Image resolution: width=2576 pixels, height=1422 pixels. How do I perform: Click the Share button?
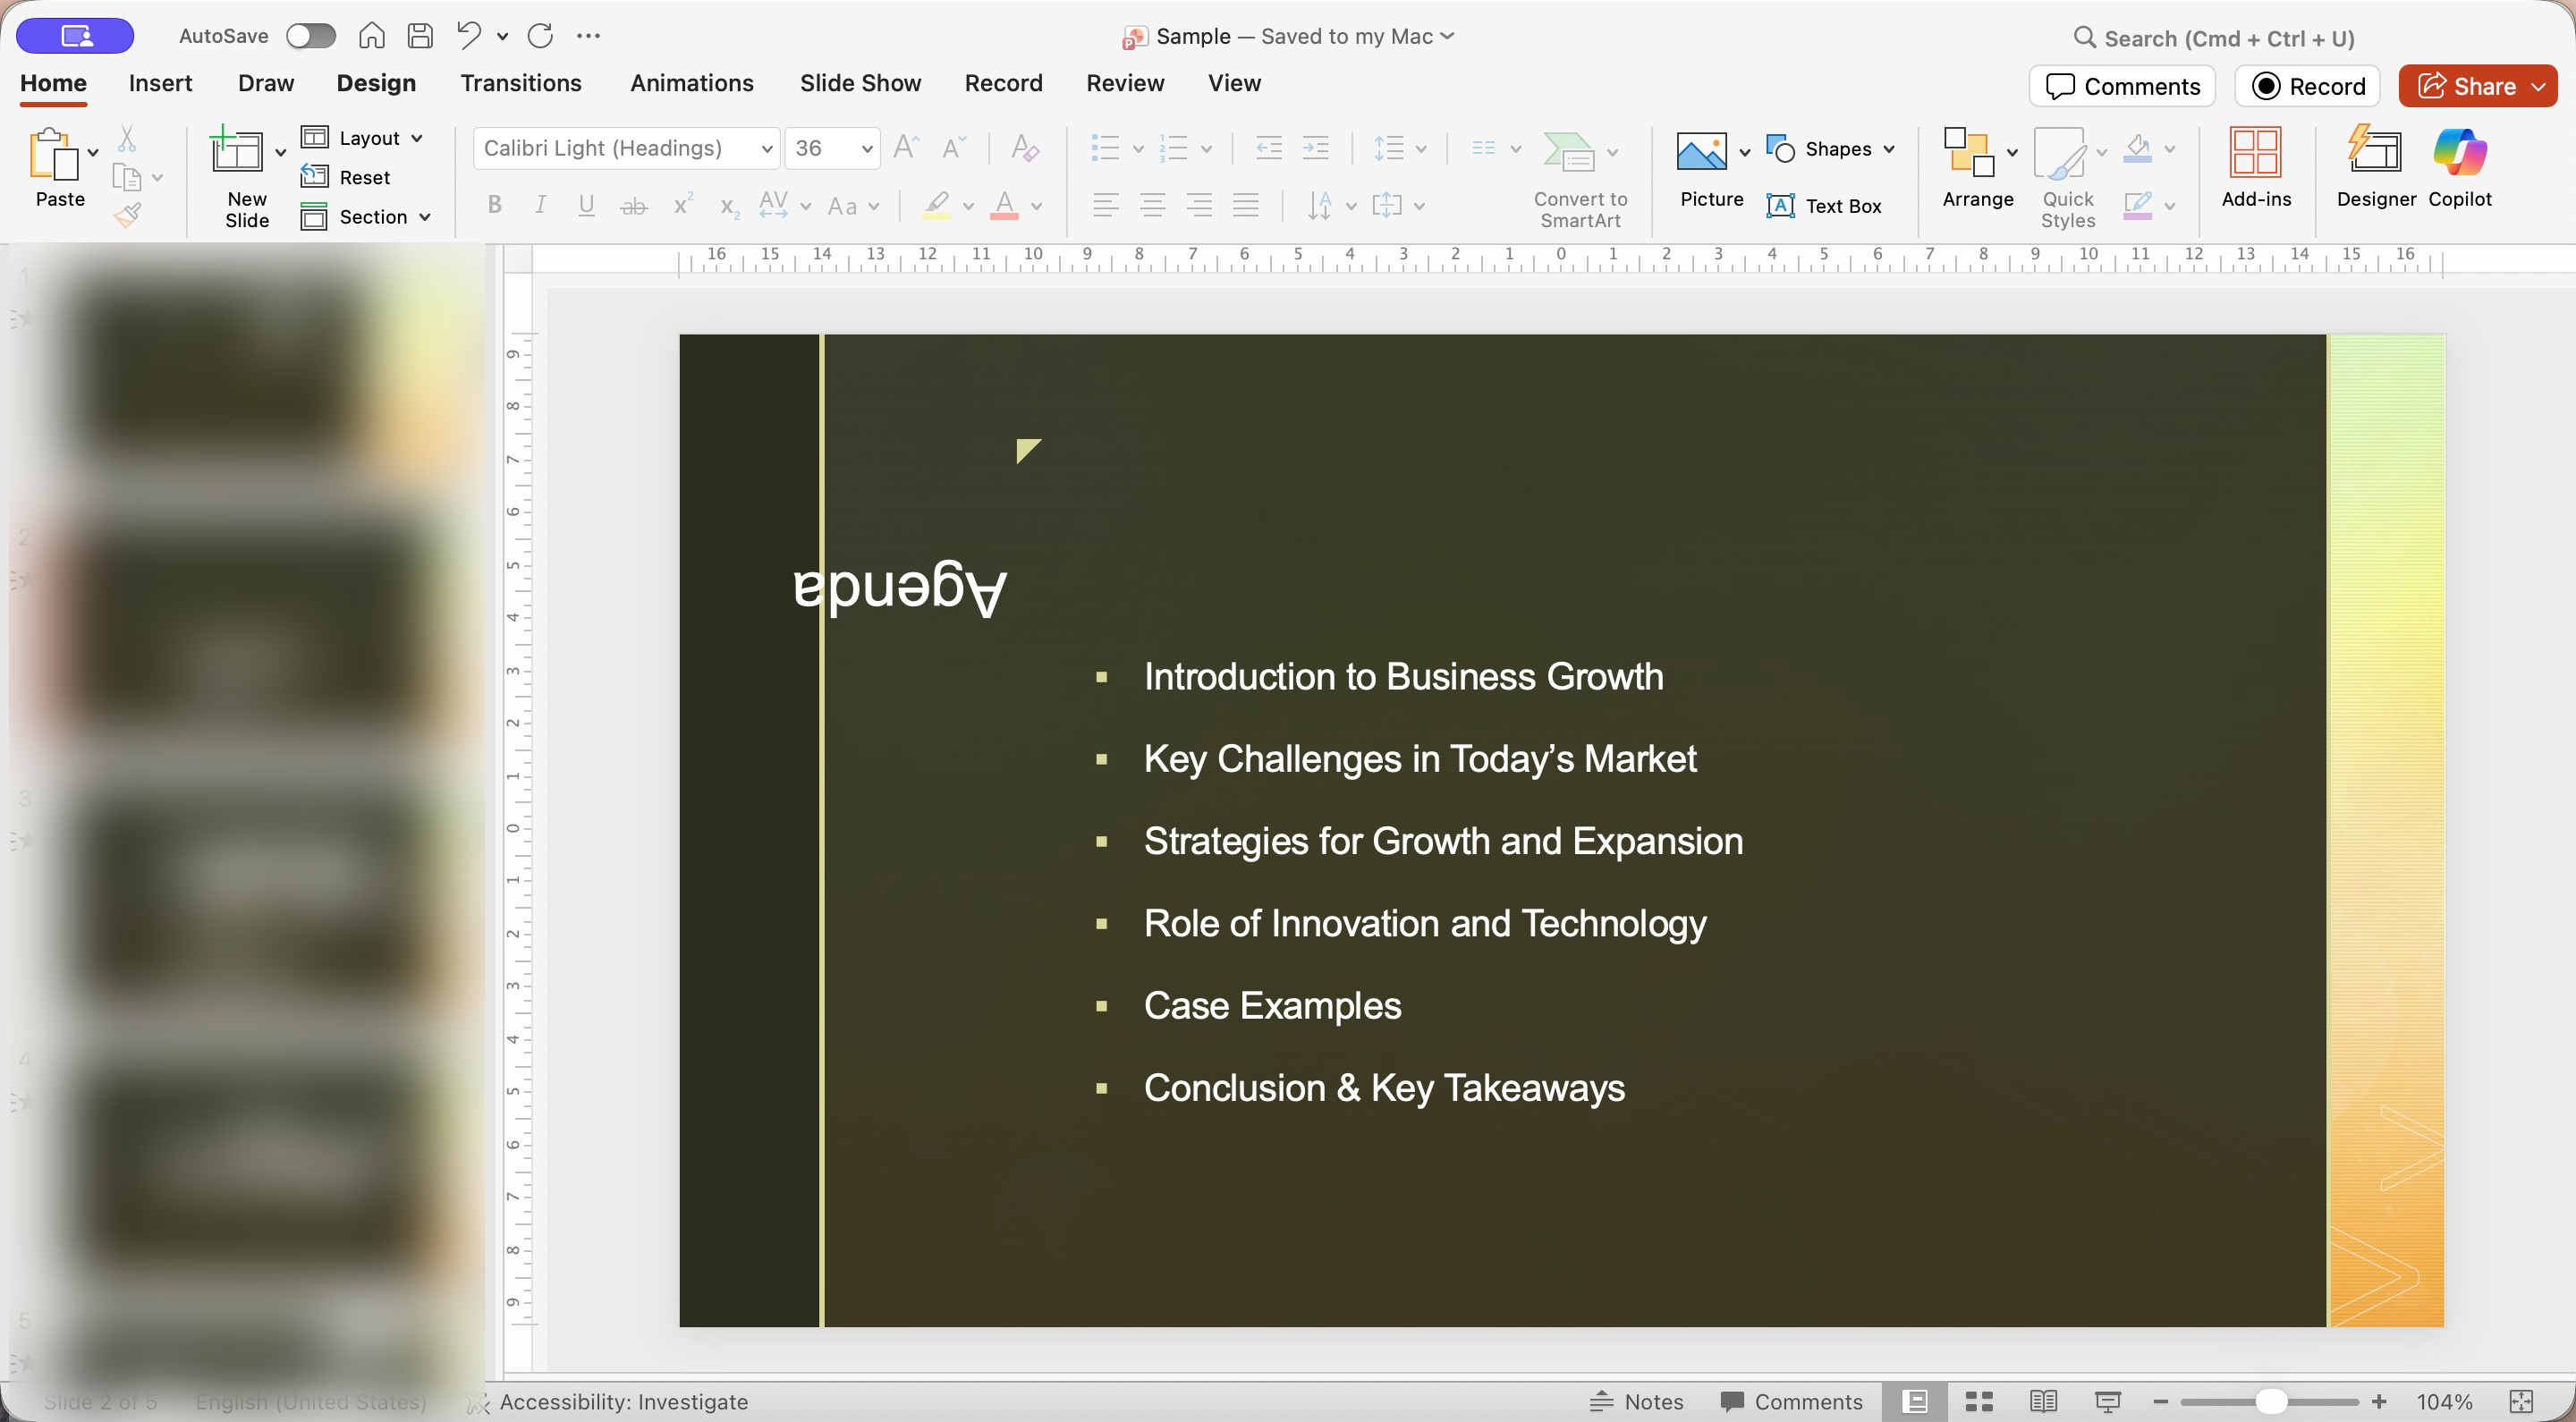coord(2465,86)
